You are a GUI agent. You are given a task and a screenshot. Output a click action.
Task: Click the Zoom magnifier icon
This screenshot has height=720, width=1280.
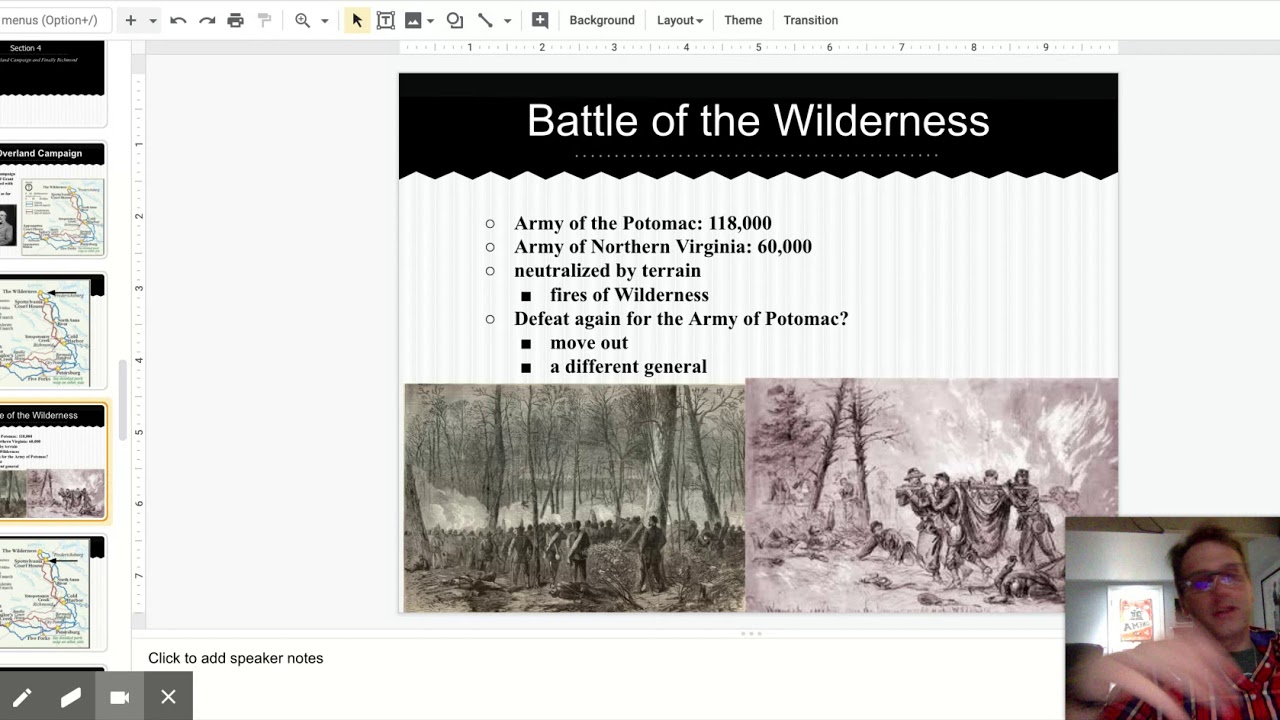(x=302, y=20)
